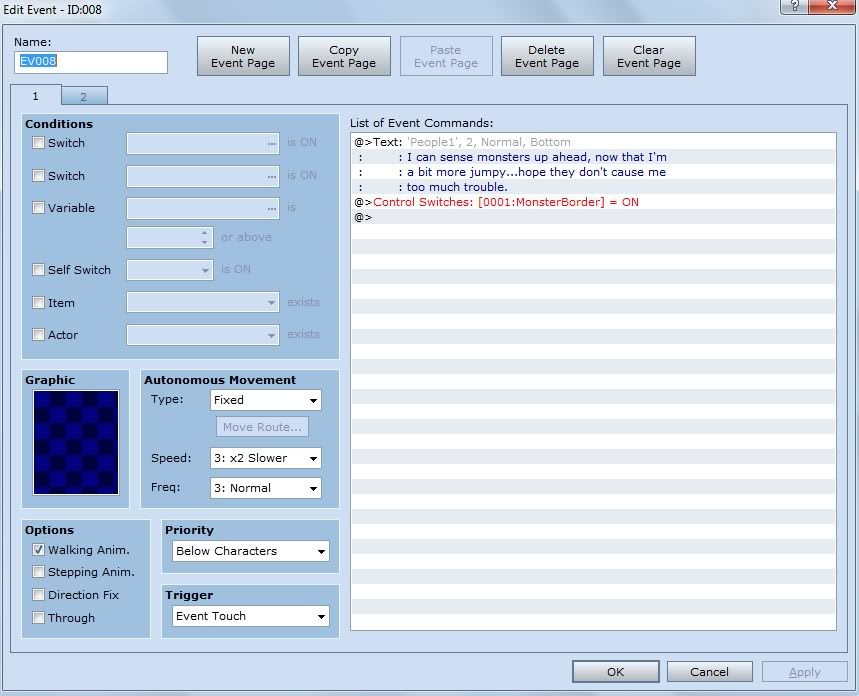
Task: Enable the first Switch condition checkbox
Action: [39, 143]
